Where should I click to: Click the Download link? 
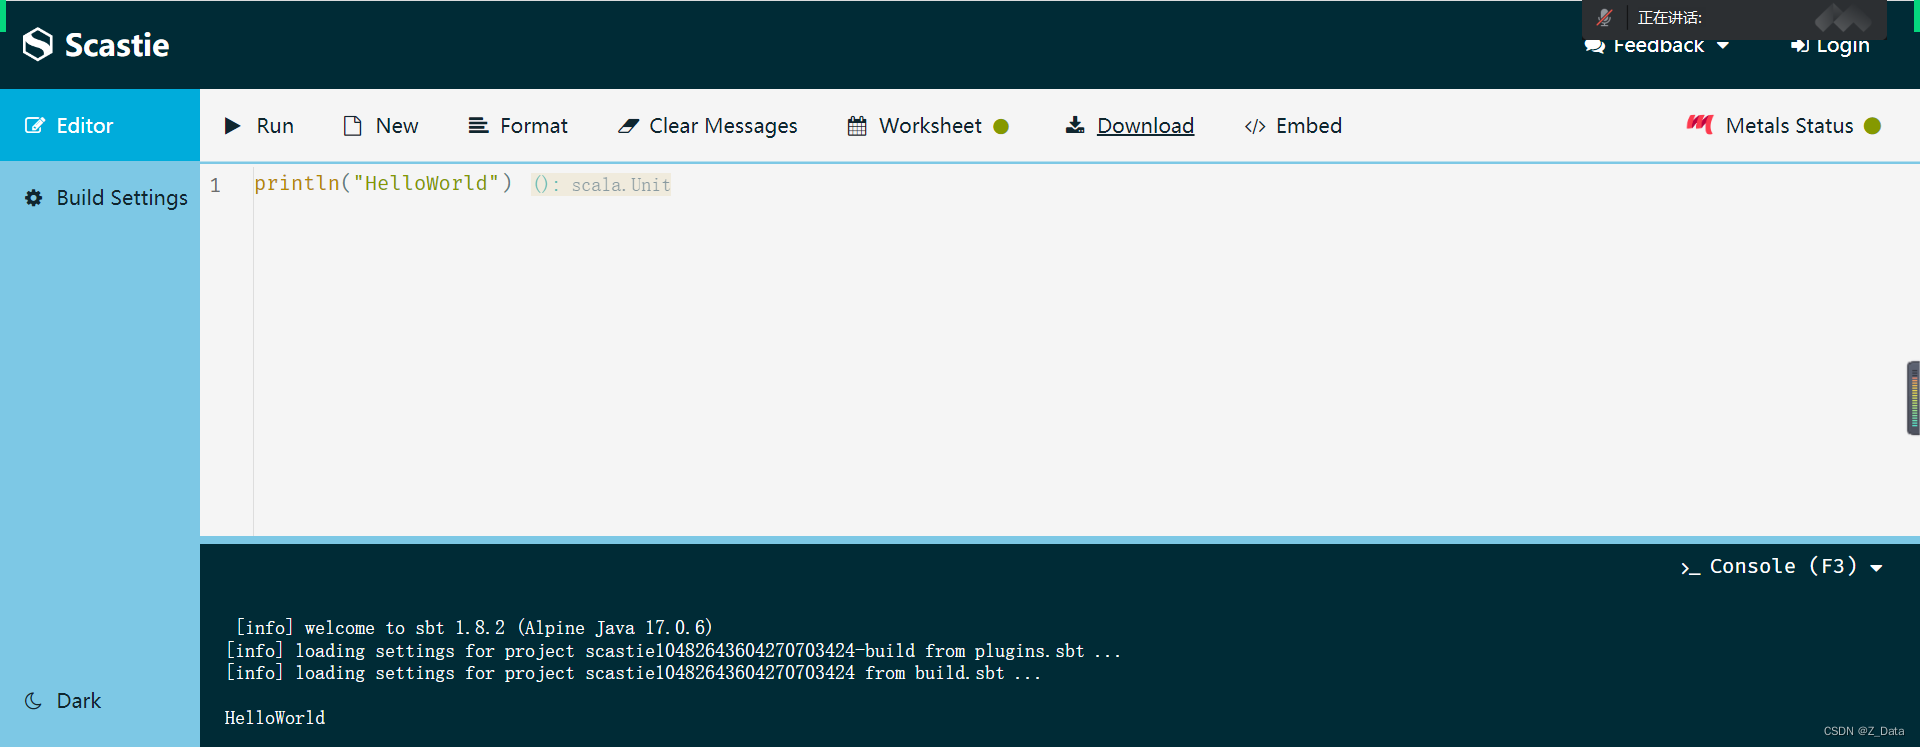pyautogui.click(x=1145, y=126)
